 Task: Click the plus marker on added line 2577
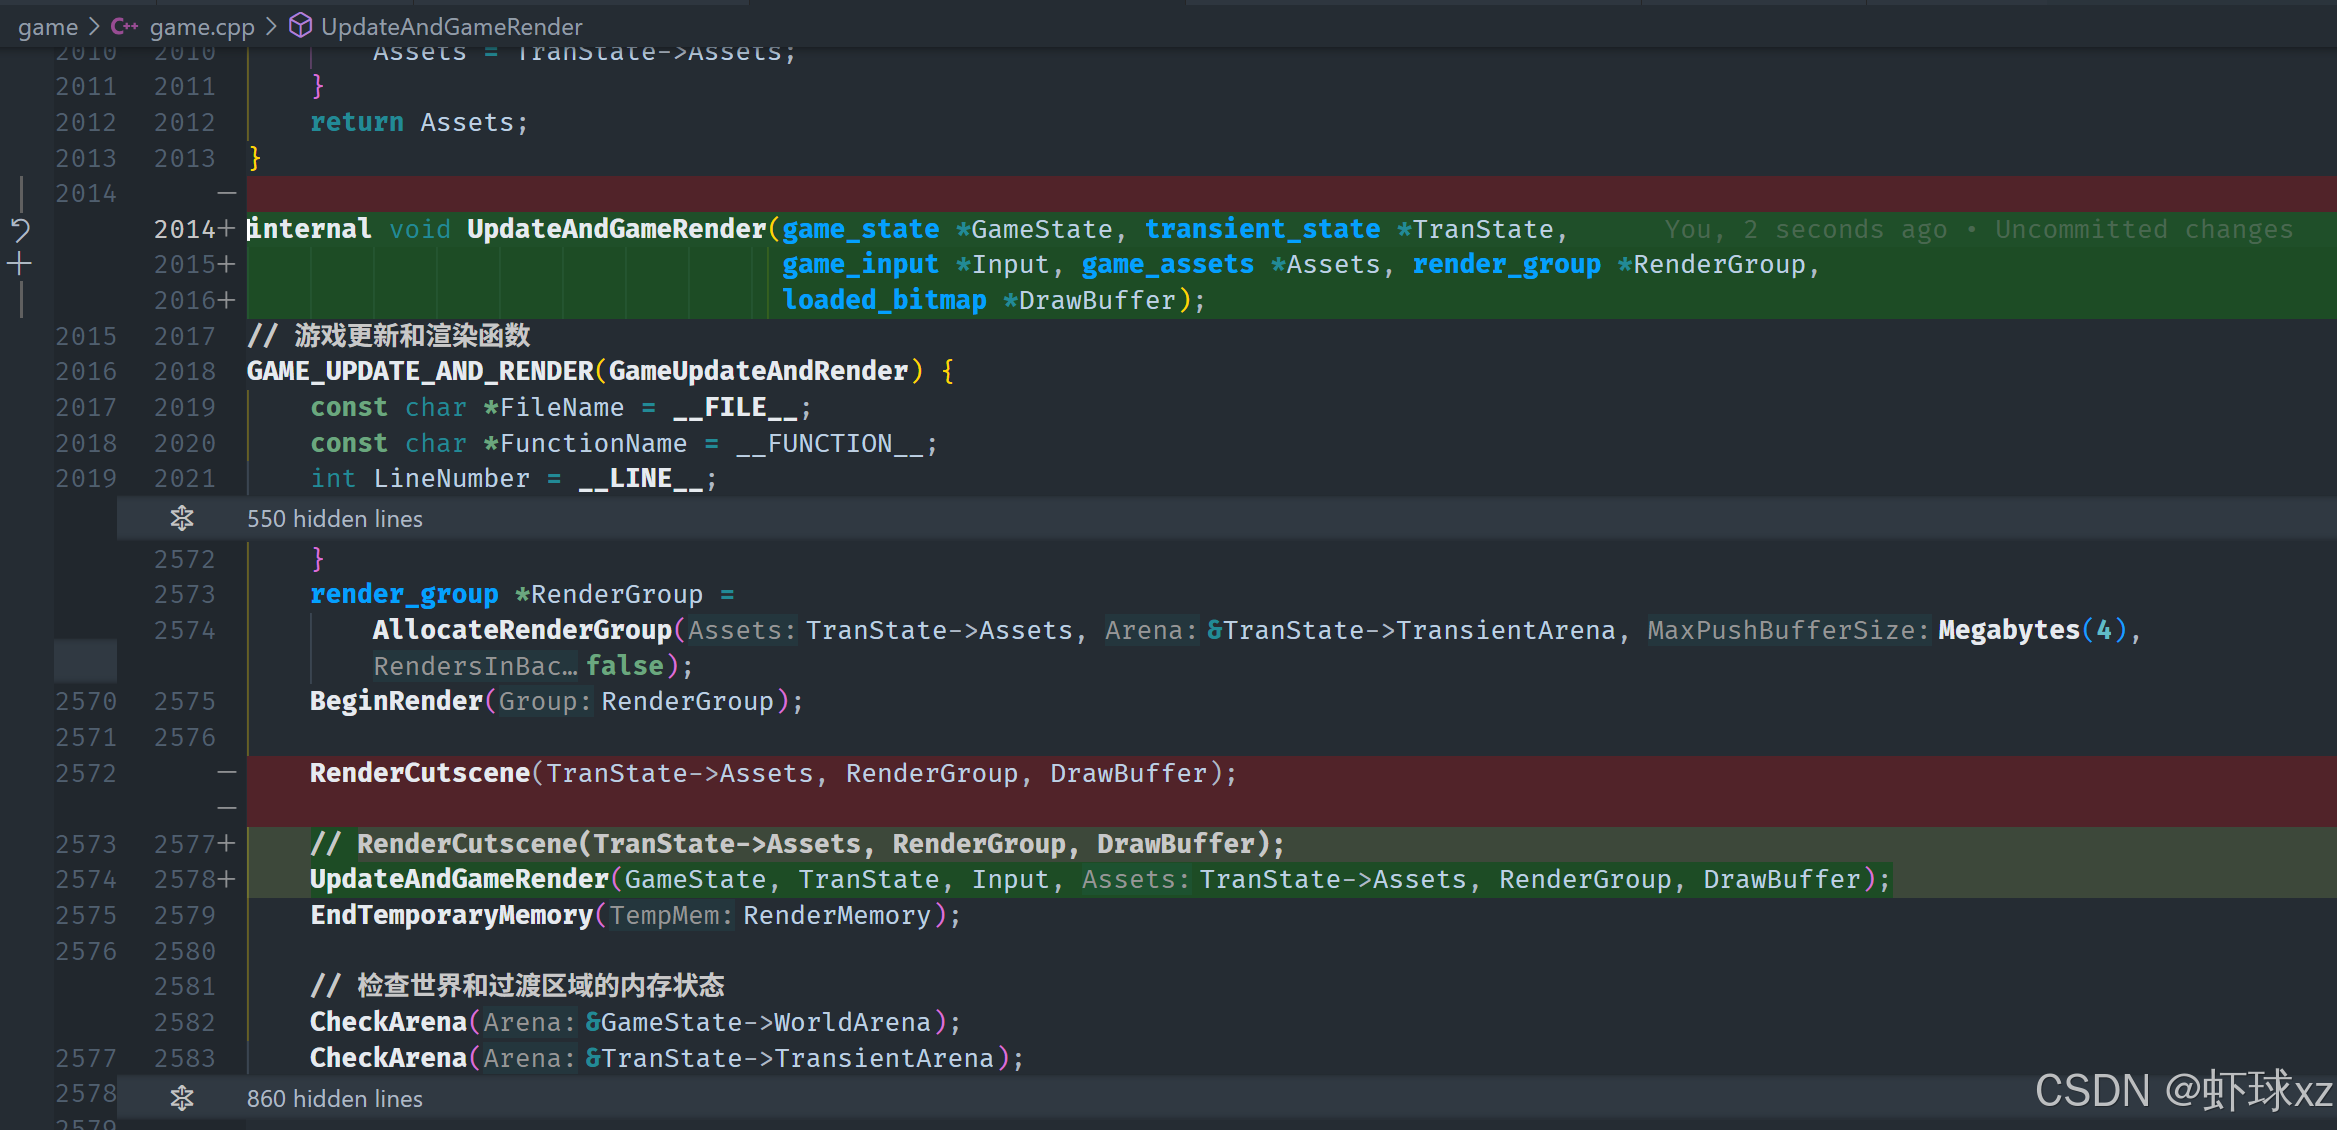pyautogui.click(x=227, y=844)
